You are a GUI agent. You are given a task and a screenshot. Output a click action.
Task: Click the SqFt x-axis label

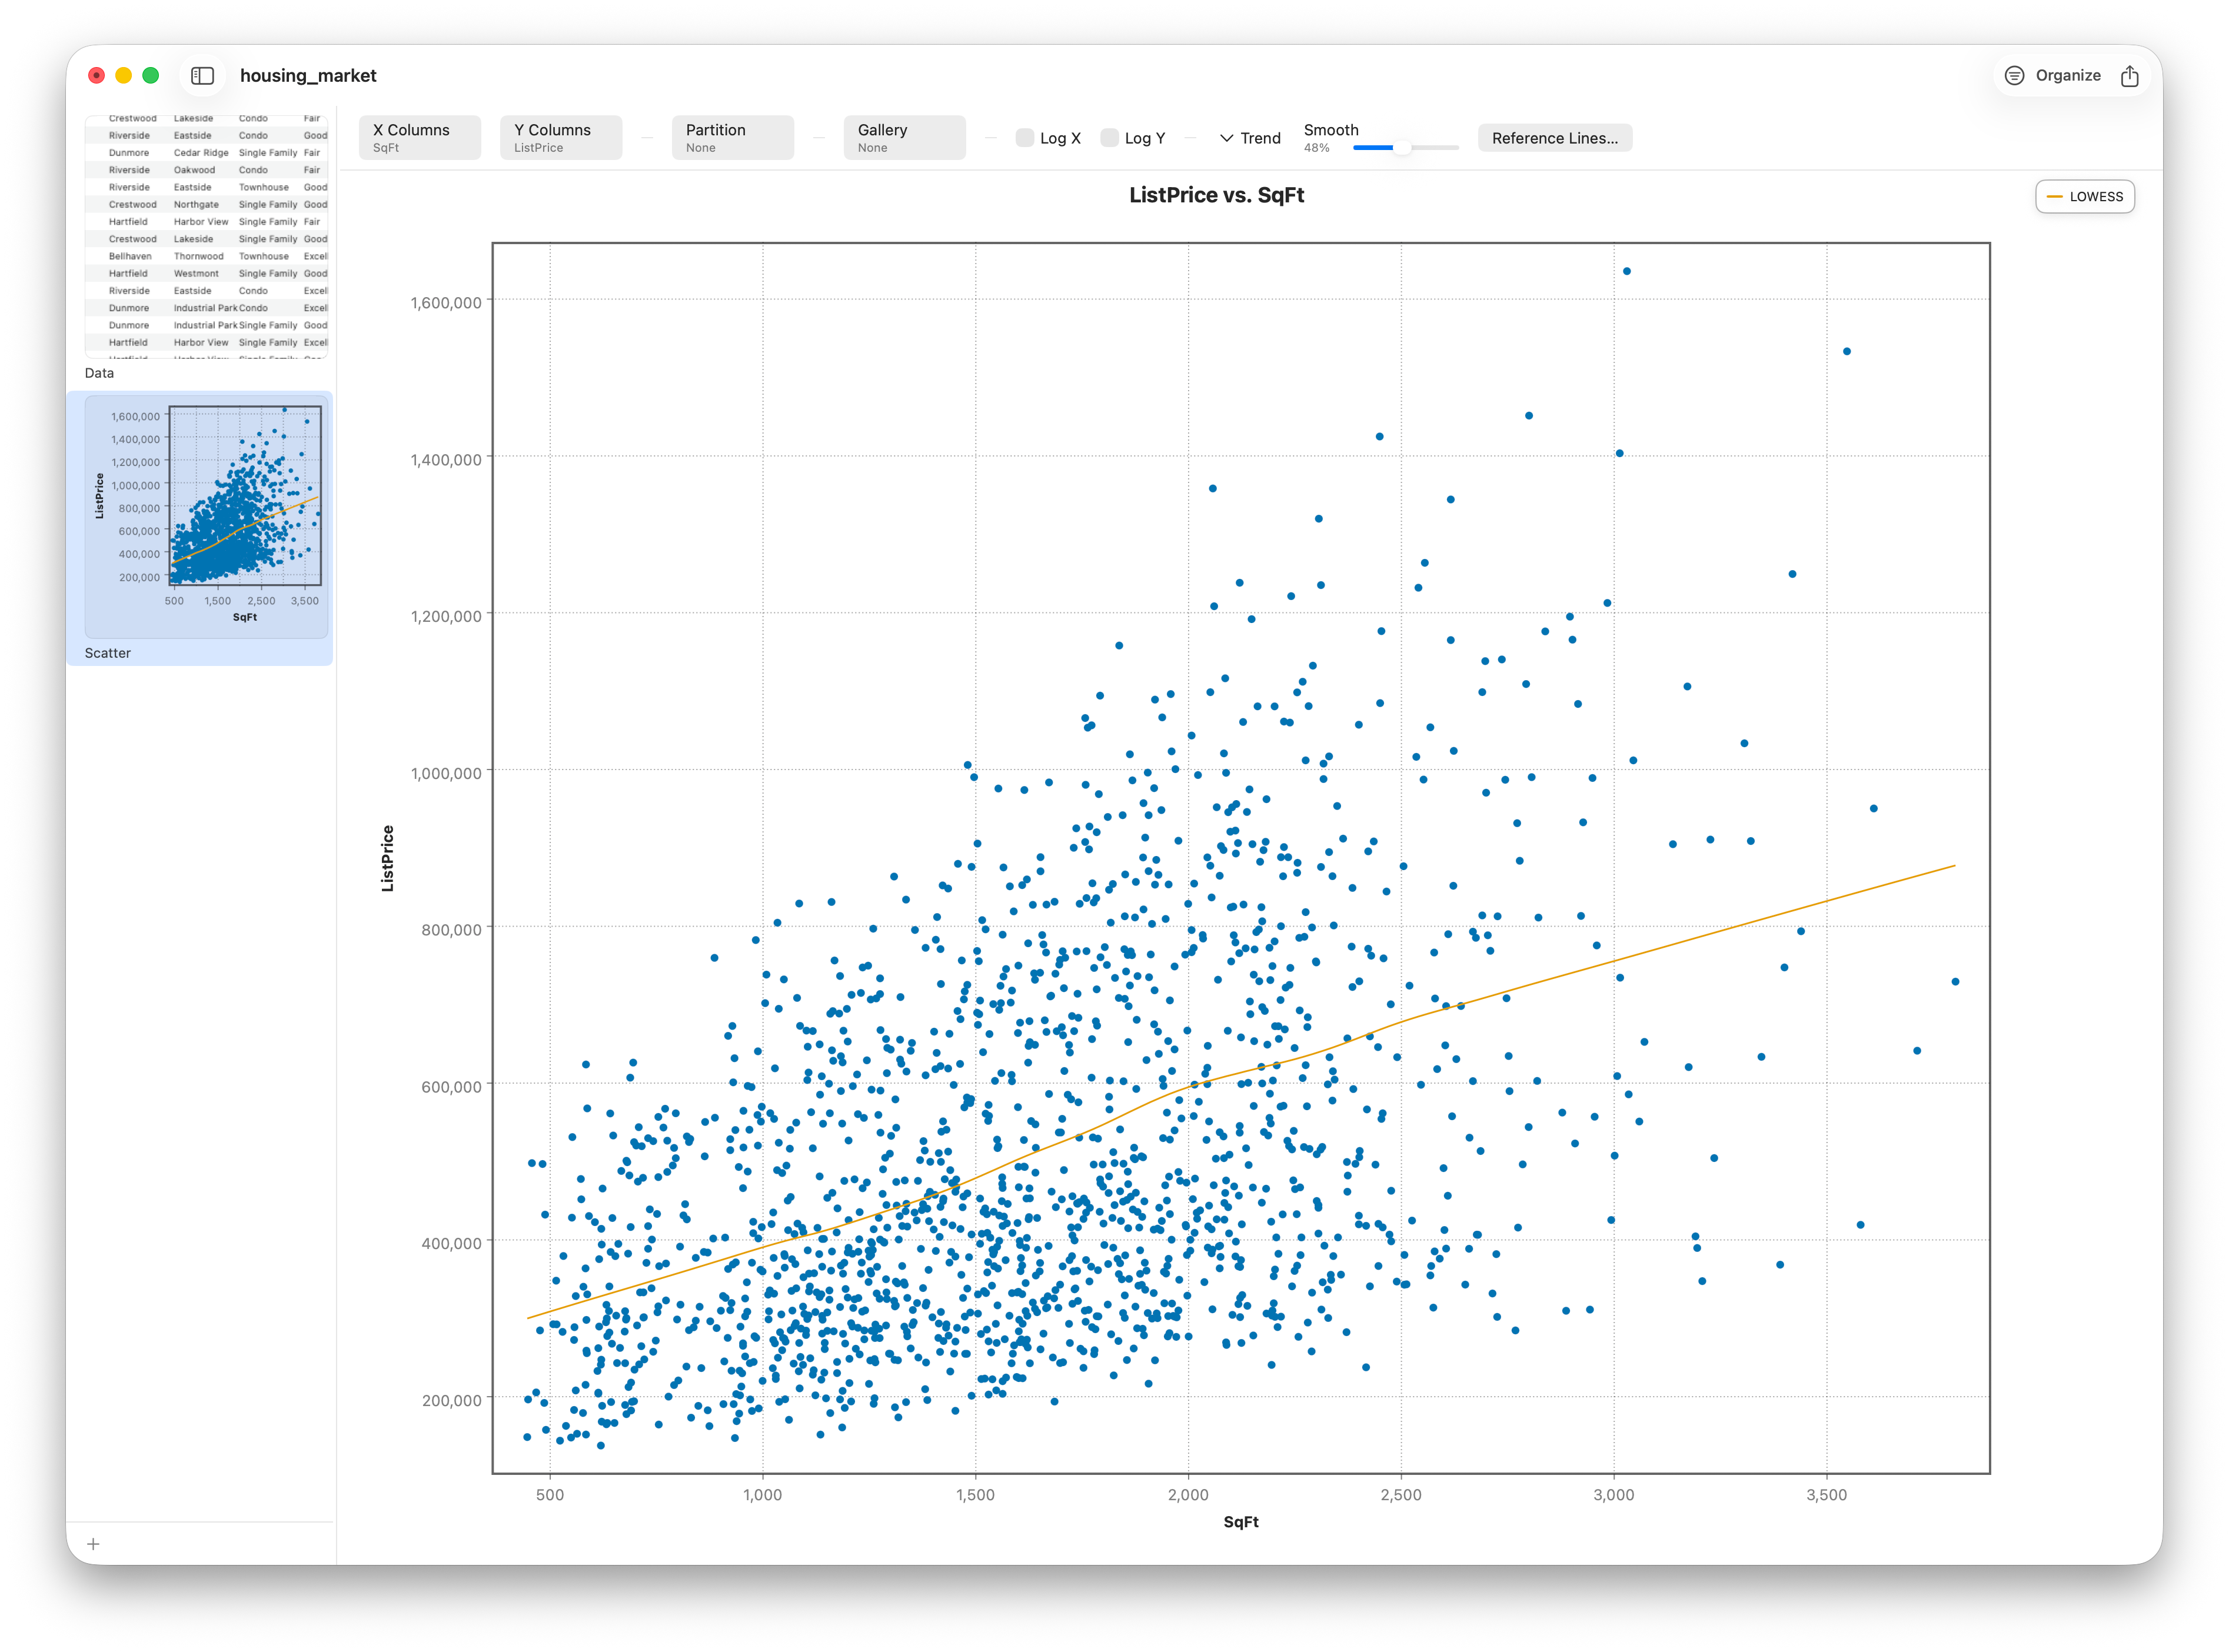click(1241, 1522)
